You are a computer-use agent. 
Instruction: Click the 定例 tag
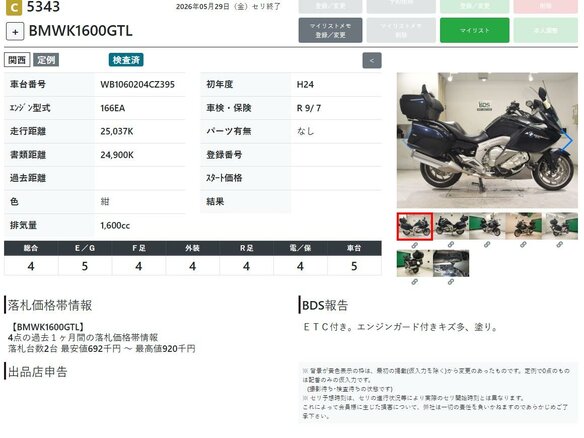pyautogui.click(x=46, y=60)
